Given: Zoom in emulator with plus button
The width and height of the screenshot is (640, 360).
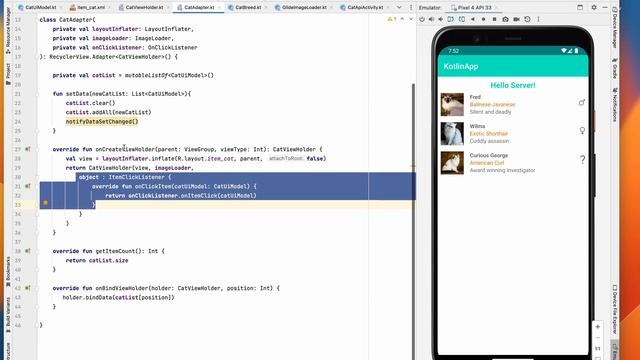Looking at the screenshot, I should click(598, 327).
